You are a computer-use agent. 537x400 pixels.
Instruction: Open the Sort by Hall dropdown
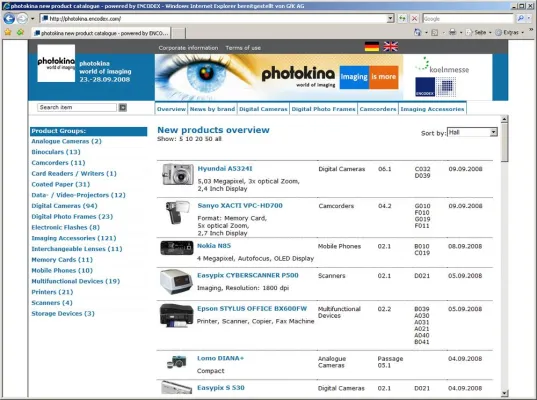coord(472,132)
